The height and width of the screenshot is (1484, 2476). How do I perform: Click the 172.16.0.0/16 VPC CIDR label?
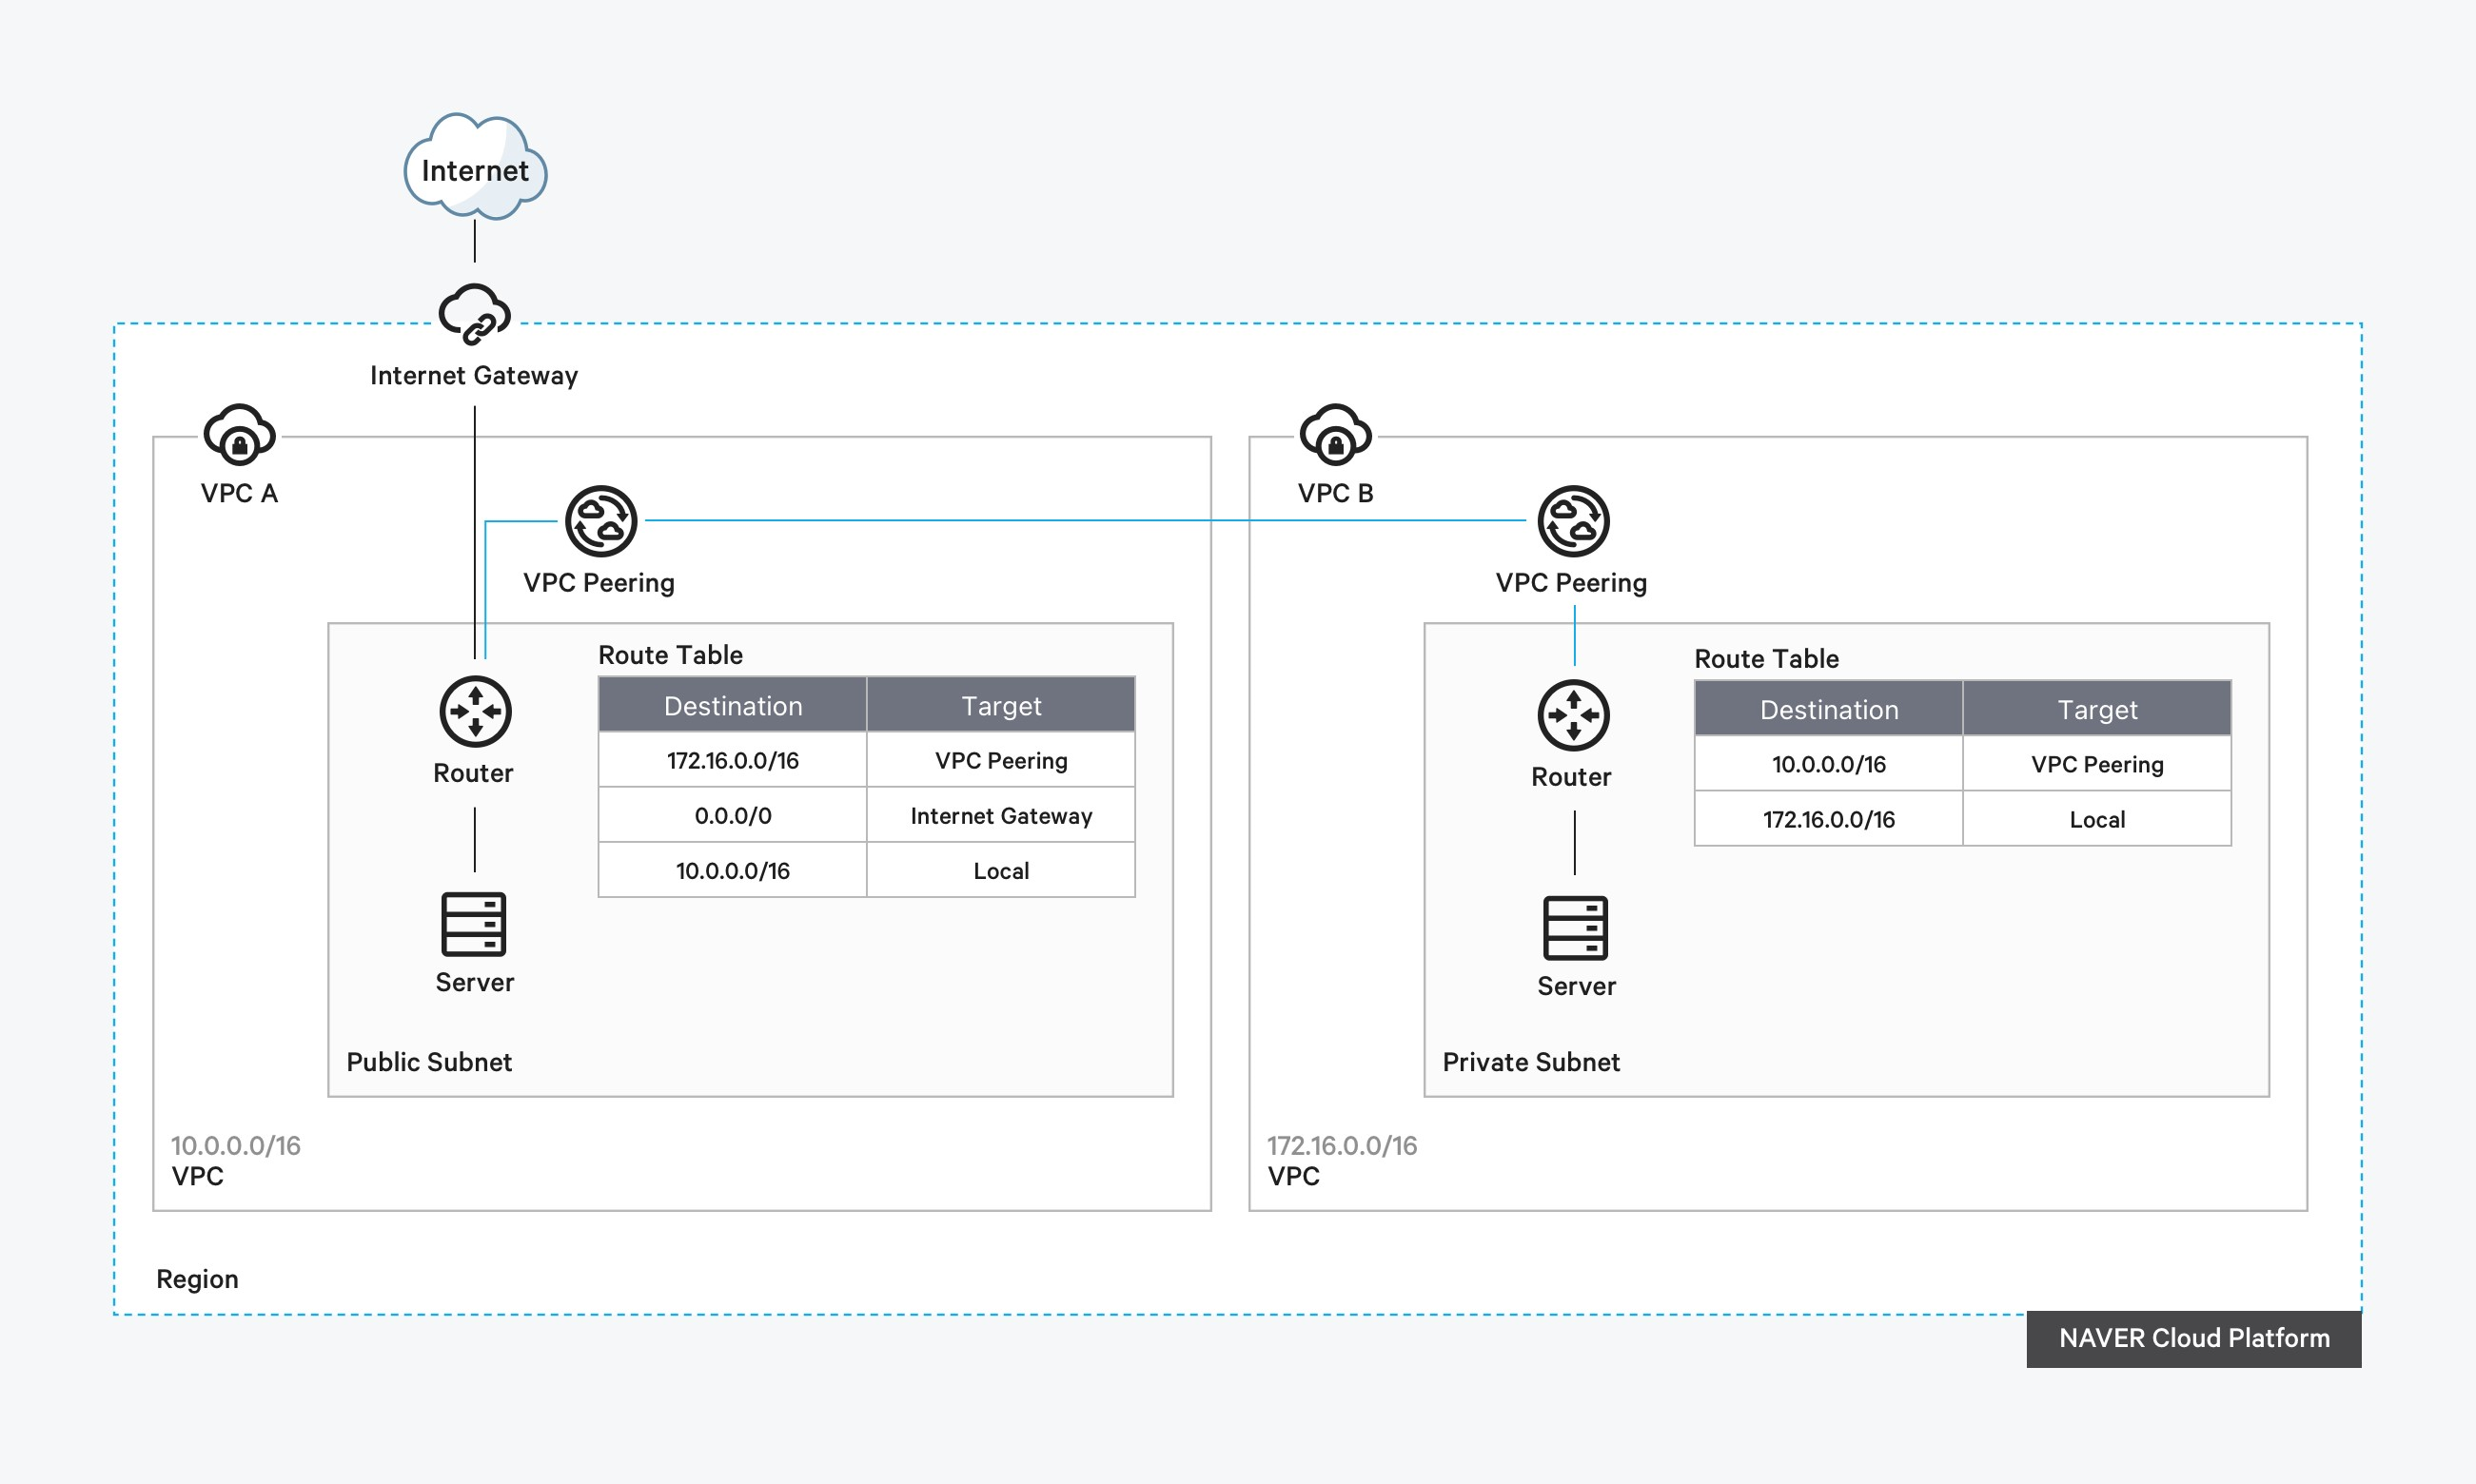(1341, 1146)
